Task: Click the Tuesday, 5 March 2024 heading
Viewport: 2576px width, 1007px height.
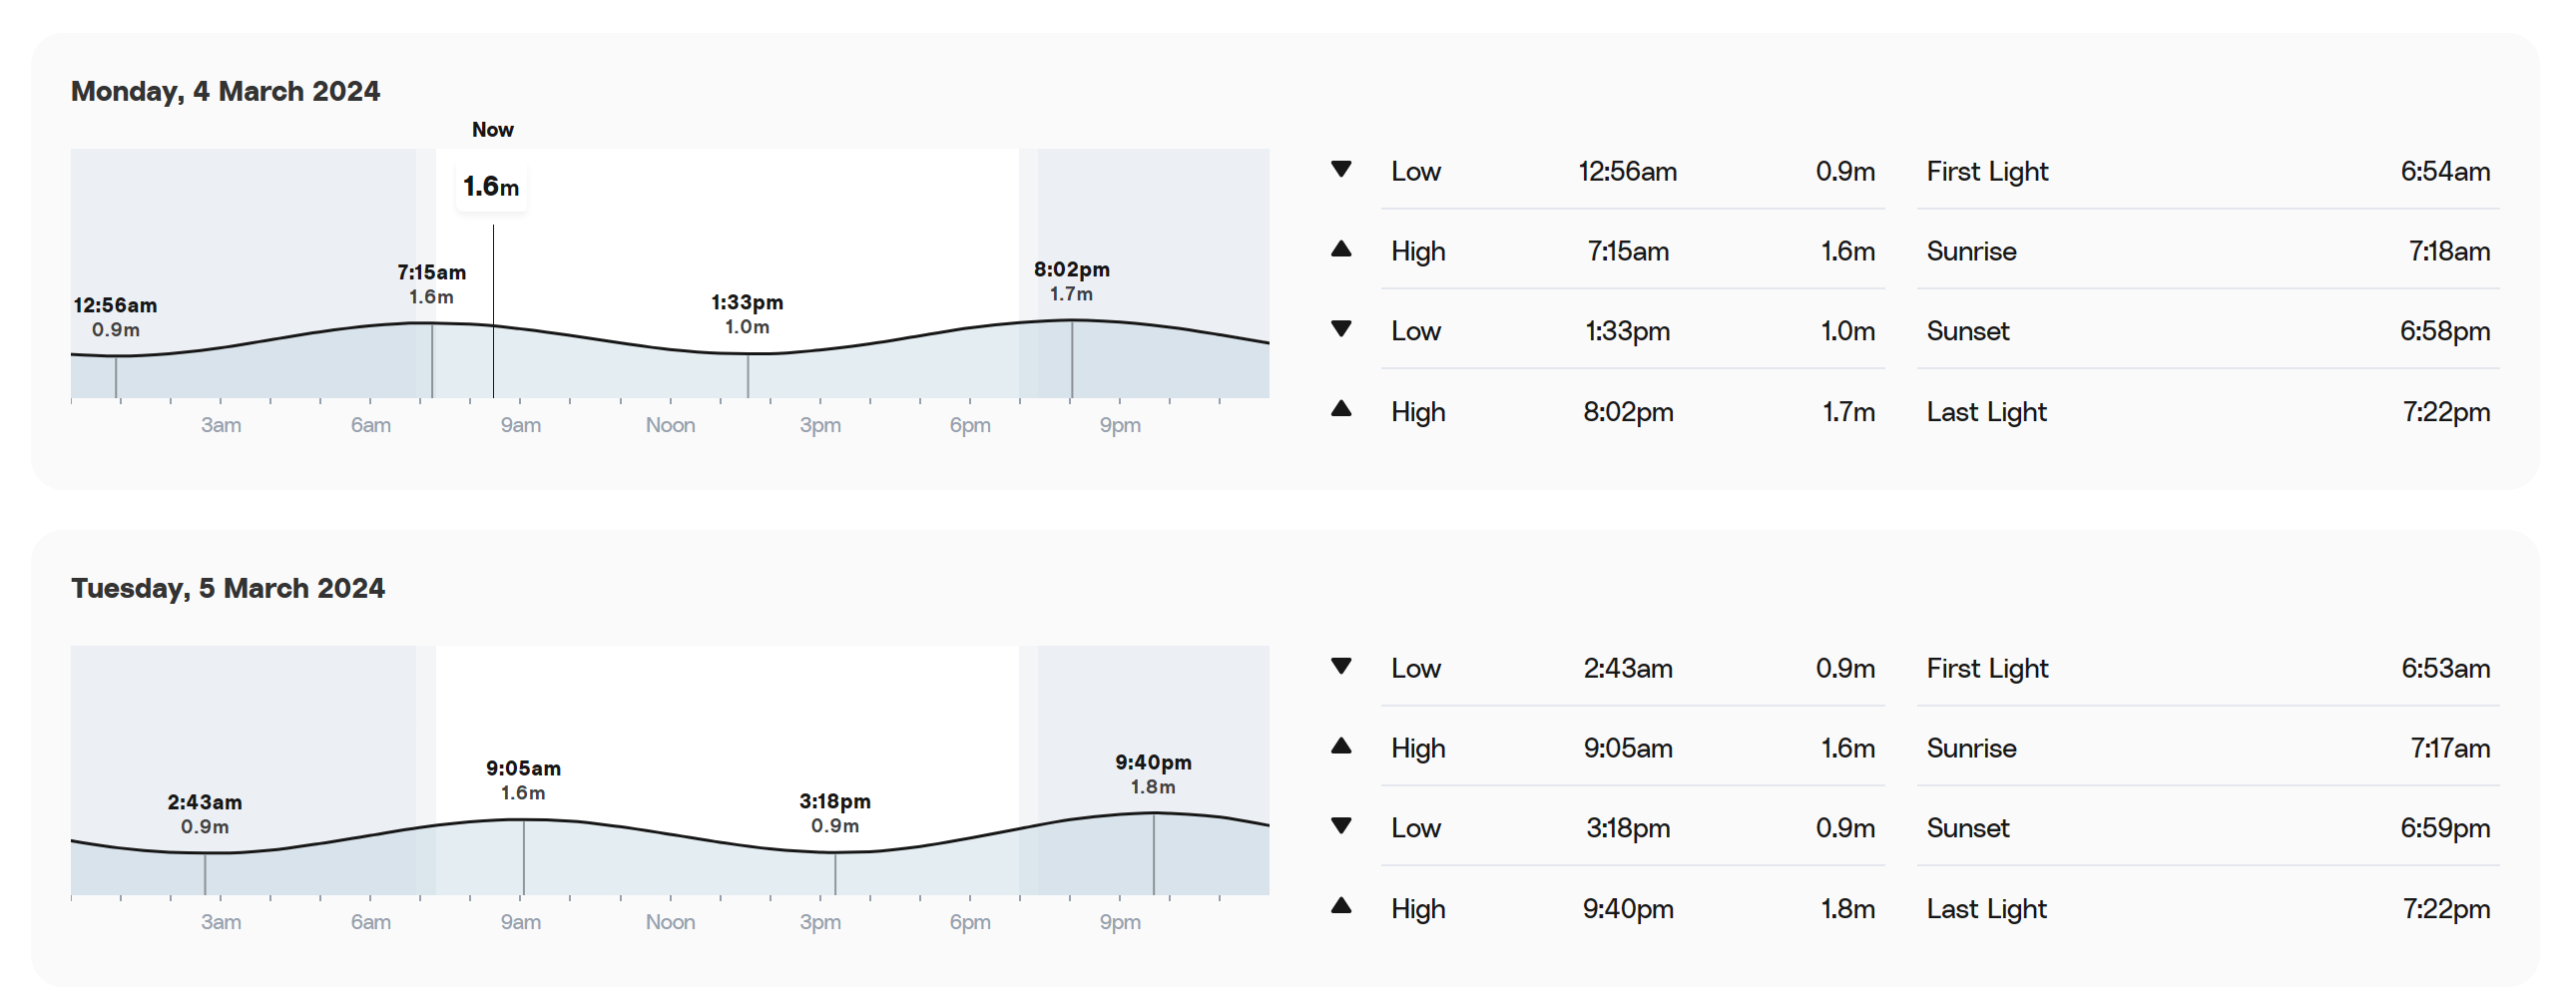Action: click(x=227, y=588)
